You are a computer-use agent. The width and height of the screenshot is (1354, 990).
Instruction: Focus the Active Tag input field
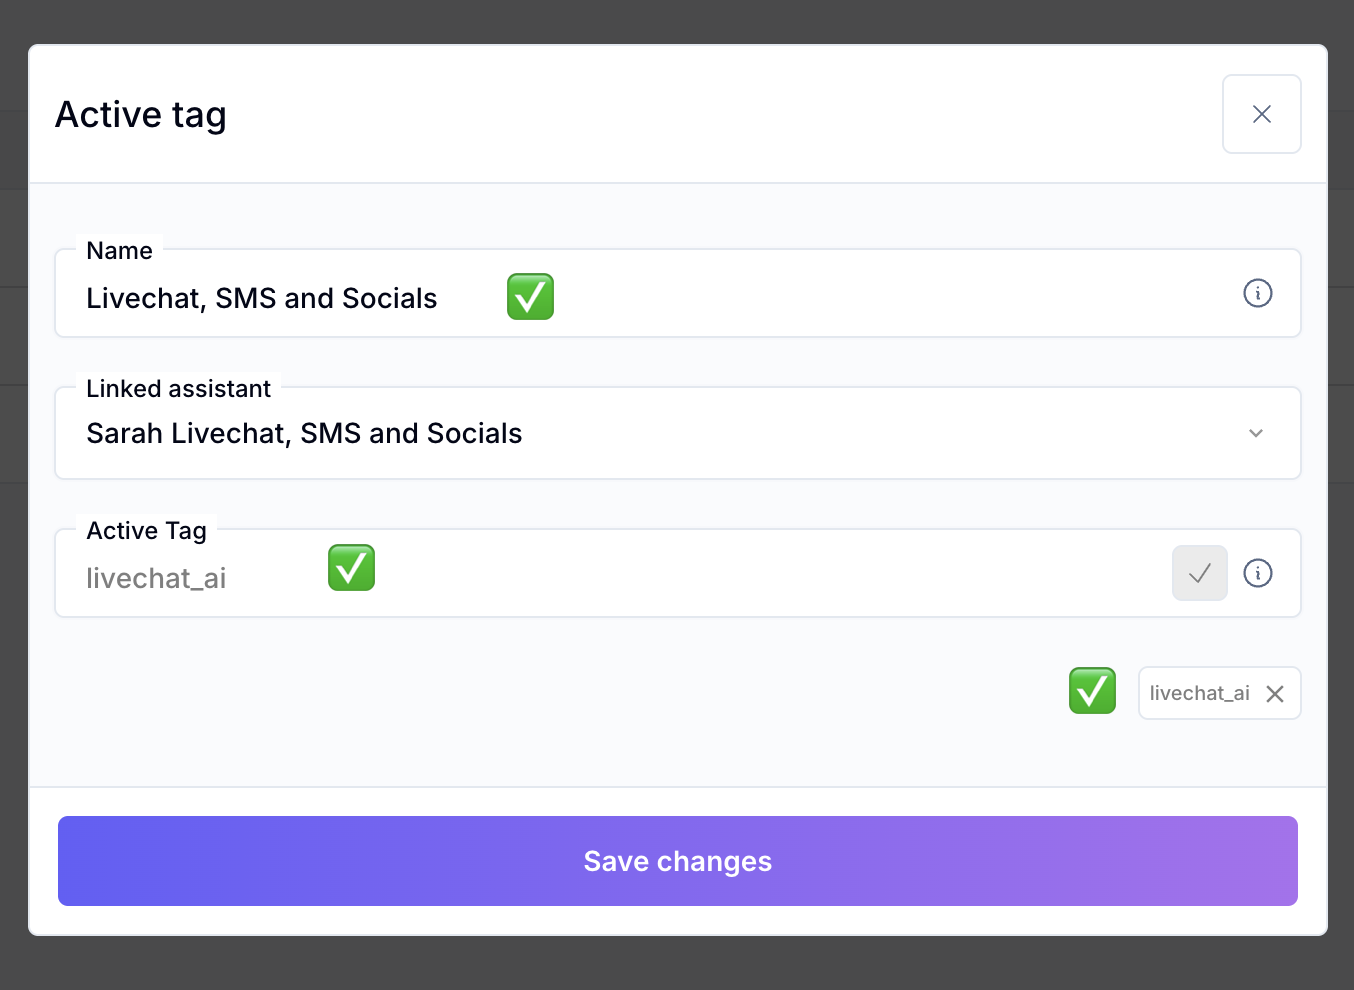coord(700,578)
